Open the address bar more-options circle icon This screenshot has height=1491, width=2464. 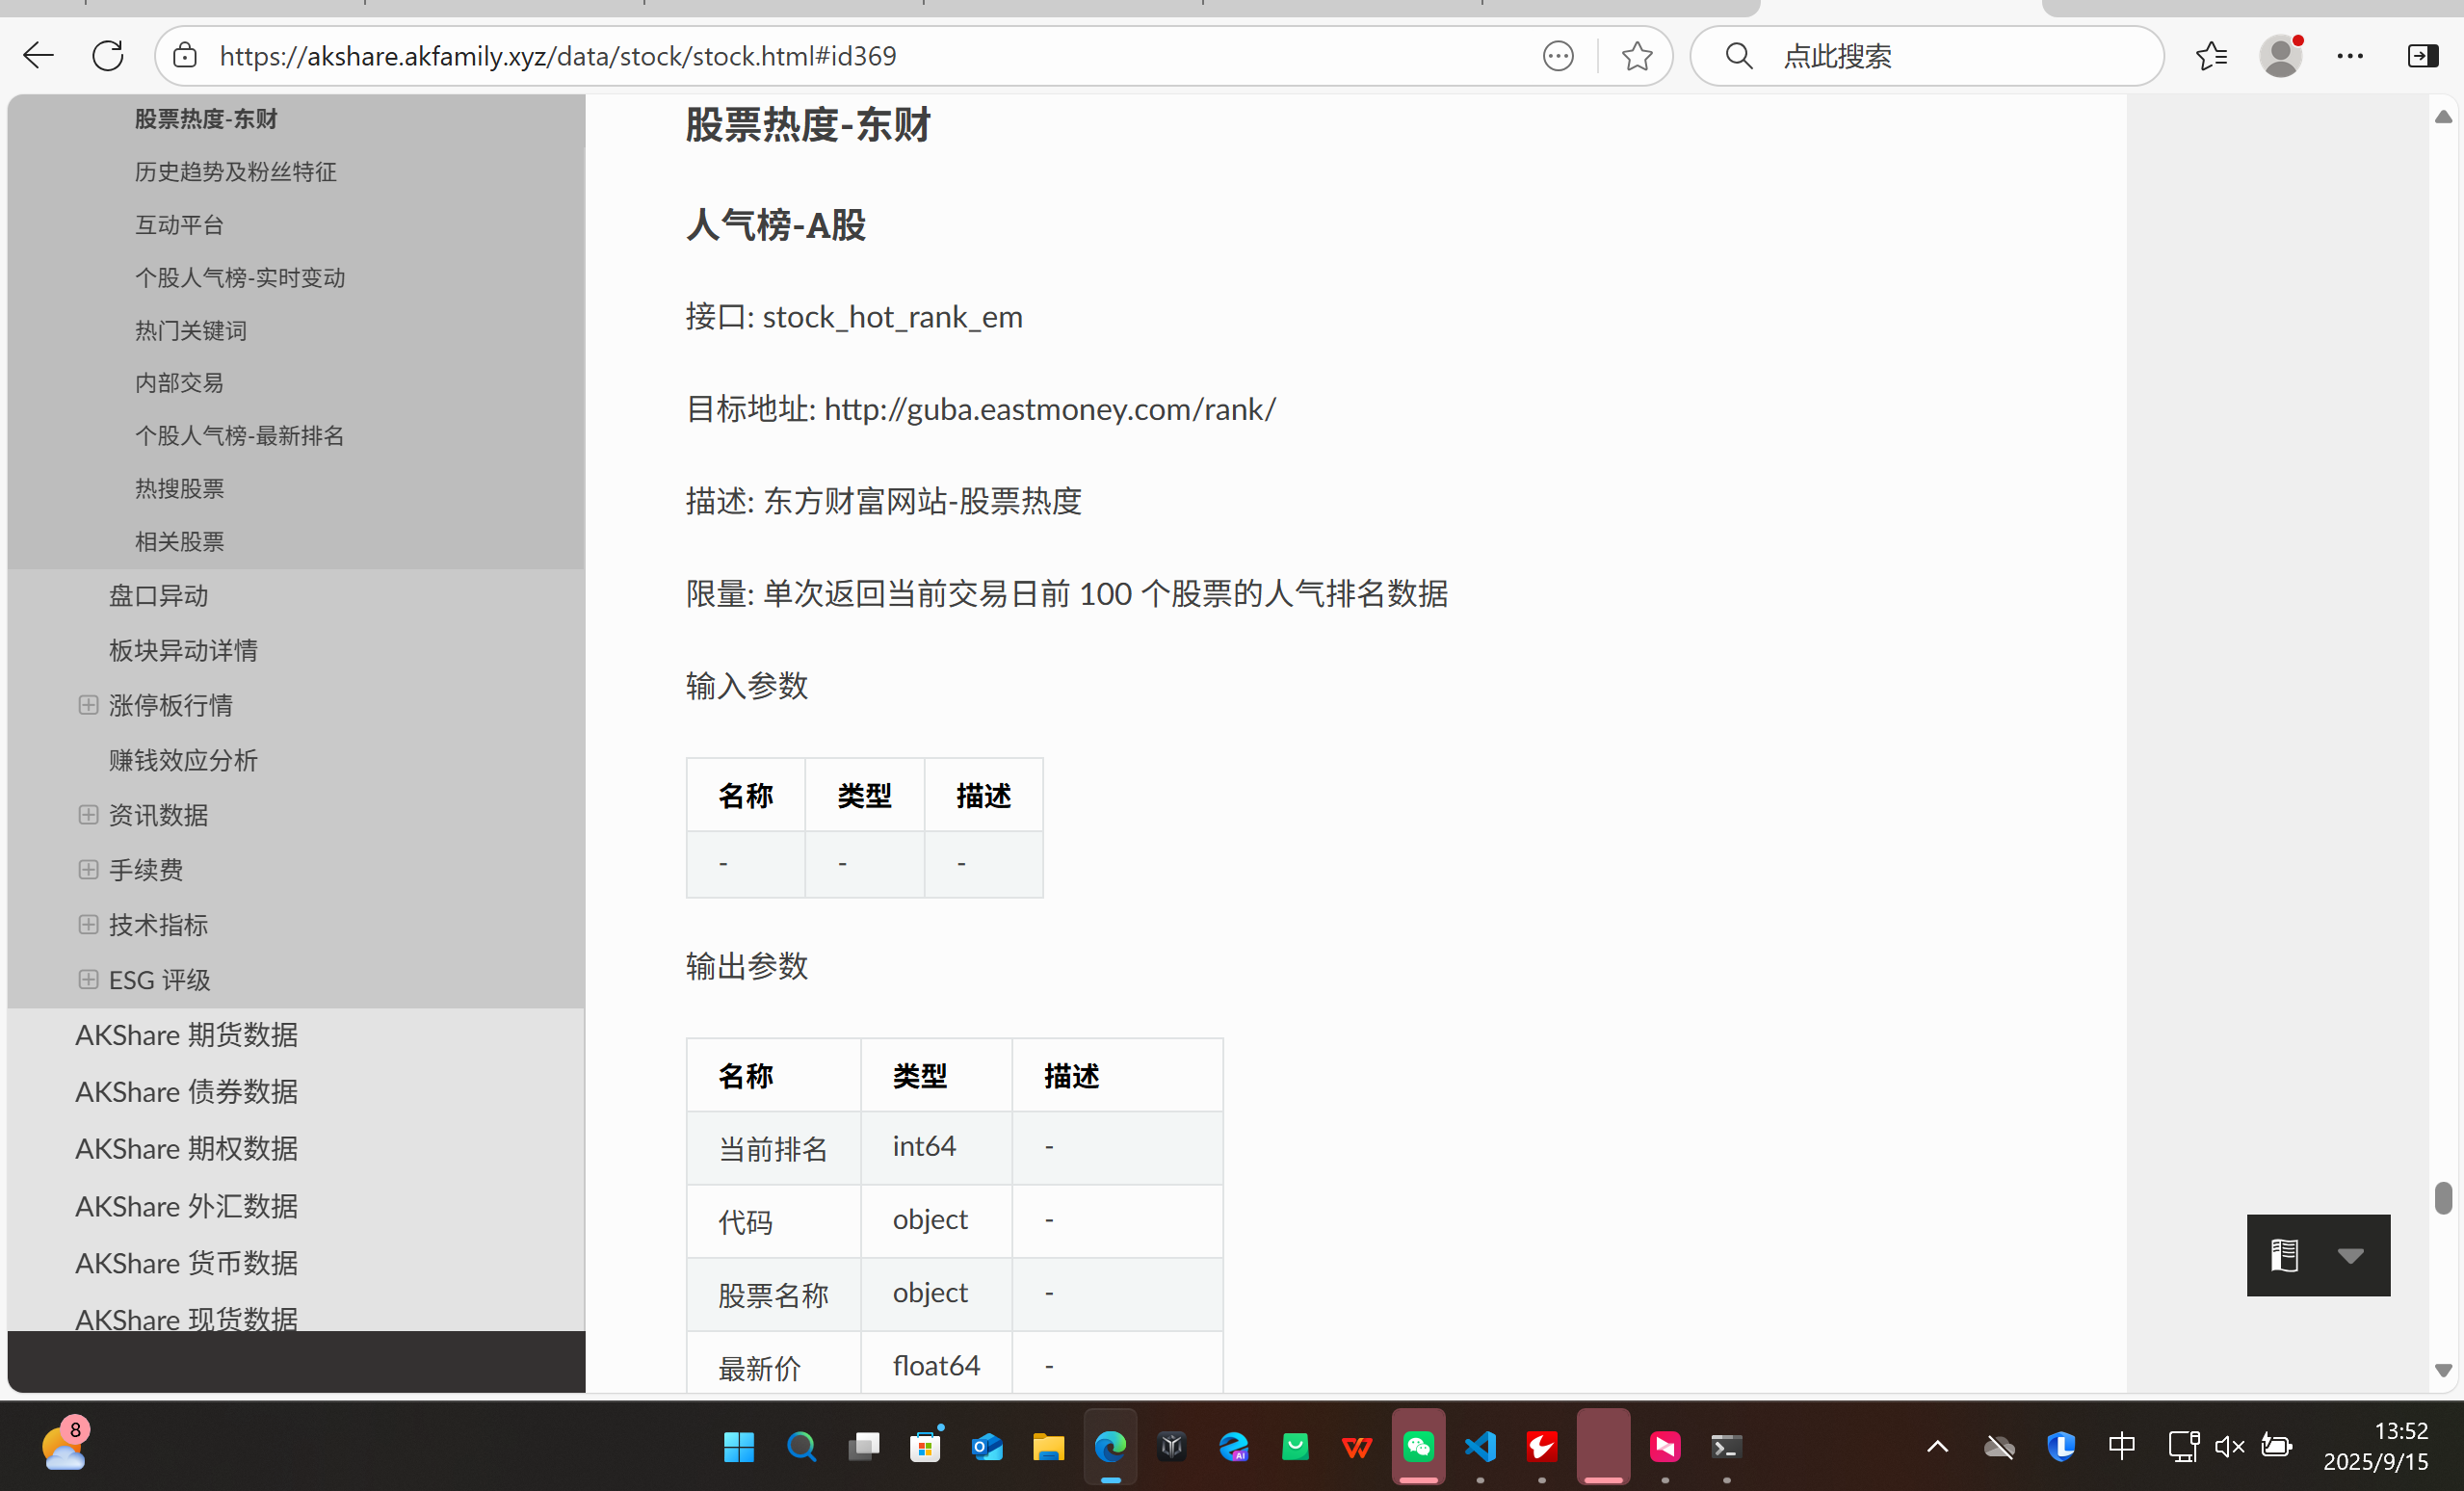click(x=1558, y=56)
